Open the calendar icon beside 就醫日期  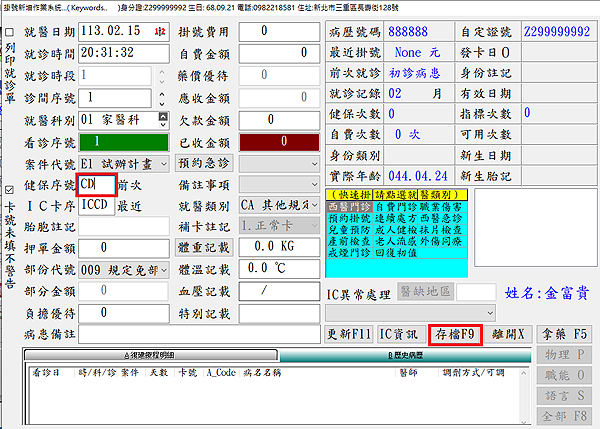point(160,32)
